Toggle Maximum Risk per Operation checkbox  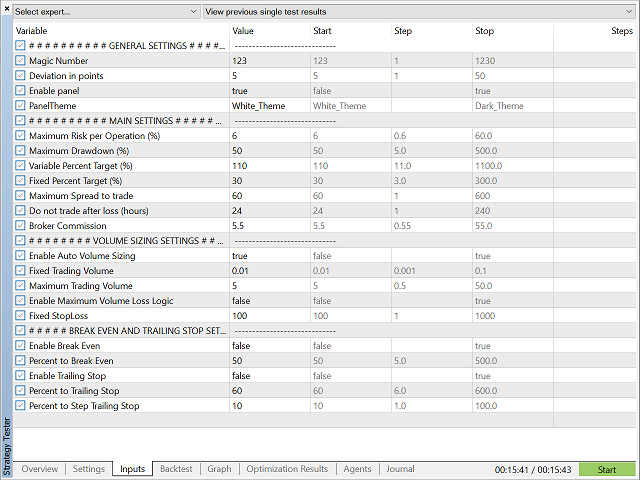coord(20,136)
